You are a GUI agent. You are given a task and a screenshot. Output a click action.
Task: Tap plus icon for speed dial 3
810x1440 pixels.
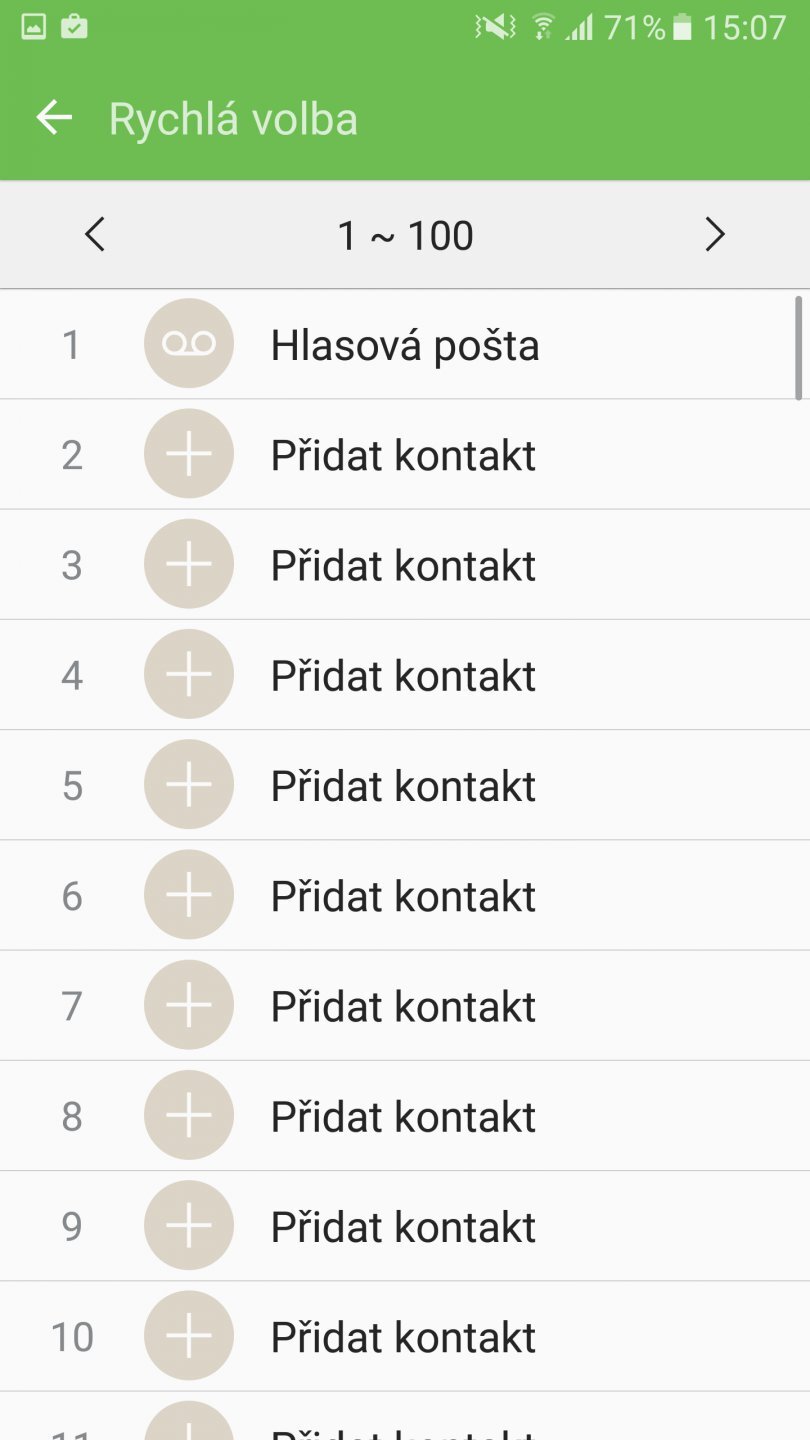click(x=189, y=564)
